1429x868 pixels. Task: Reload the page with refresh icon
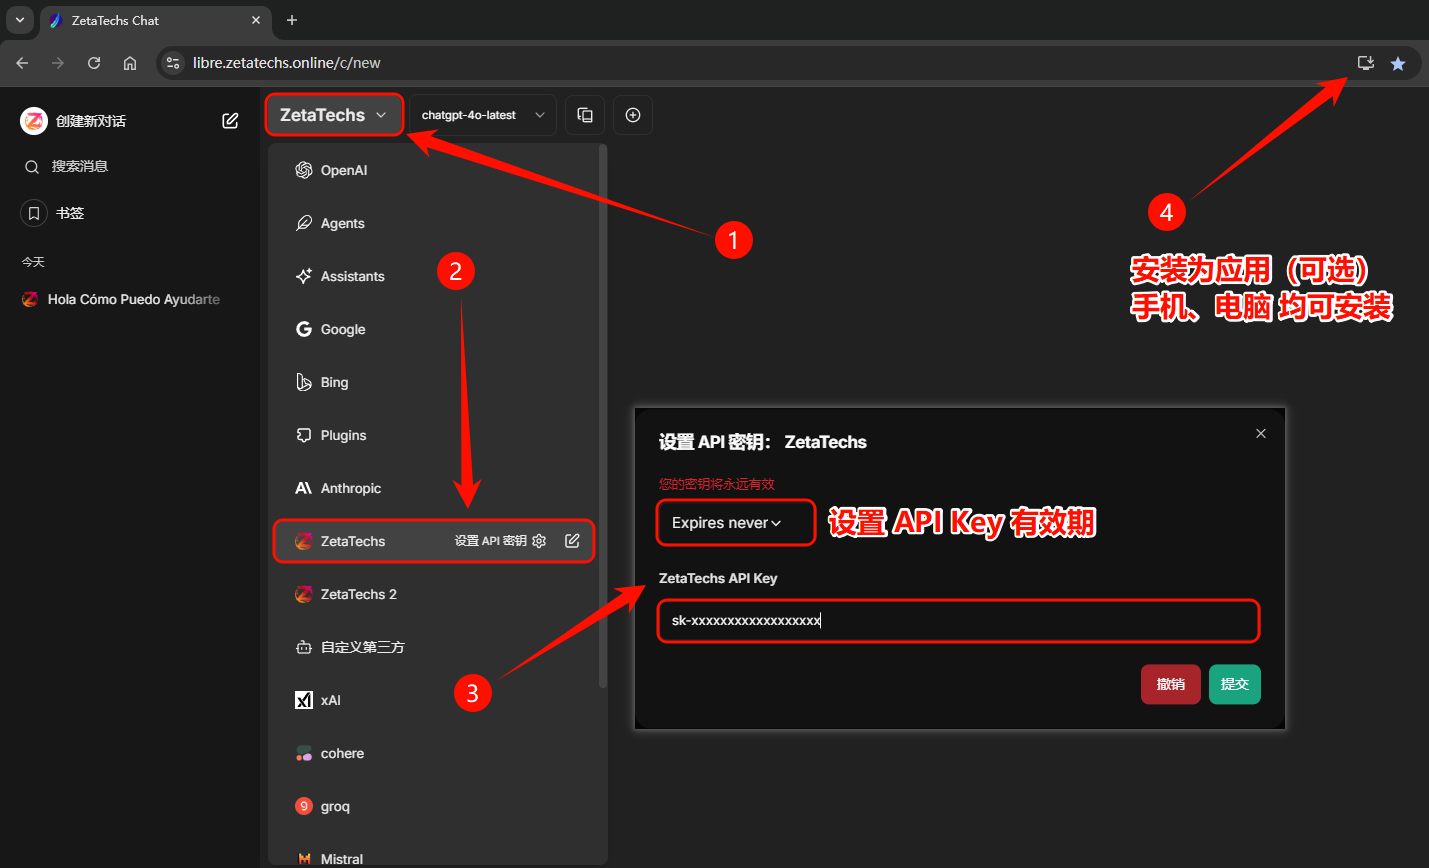(94, 63)
